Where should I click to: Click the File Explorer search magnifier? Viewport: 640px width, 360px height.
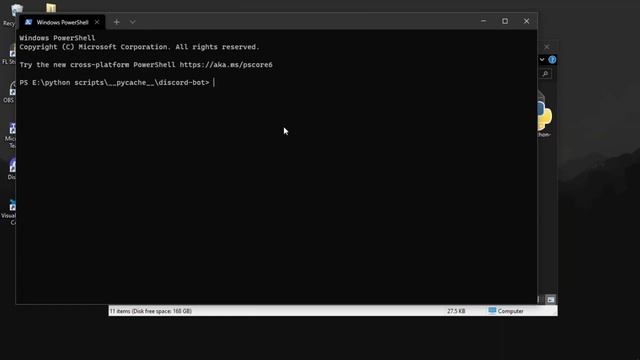(545, 74)
